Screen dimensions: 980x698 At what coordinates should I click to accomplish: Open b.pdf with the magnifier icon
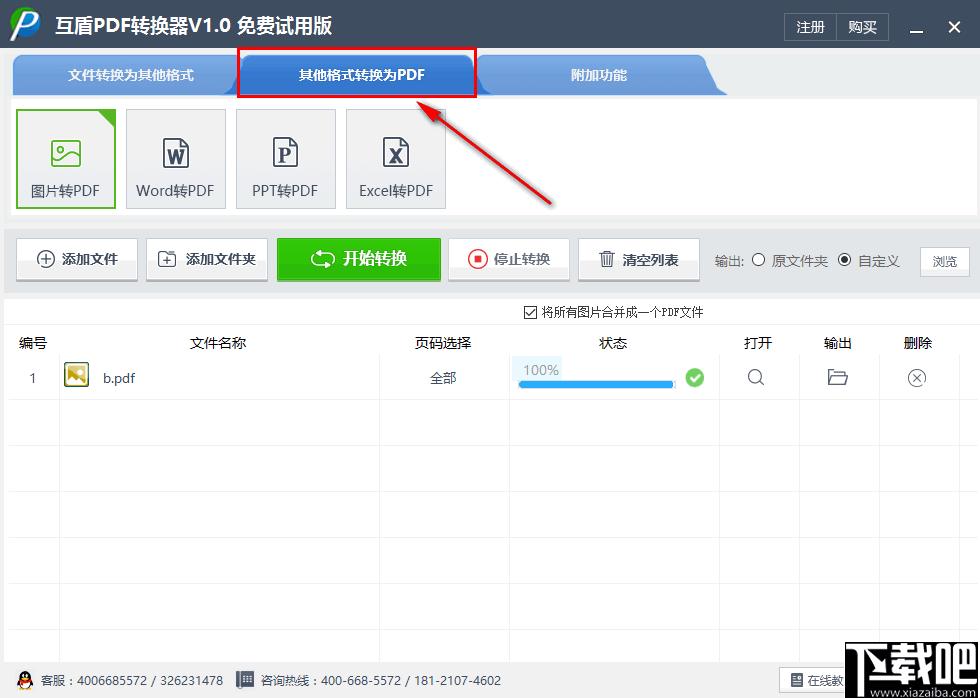tap(756, 377)
